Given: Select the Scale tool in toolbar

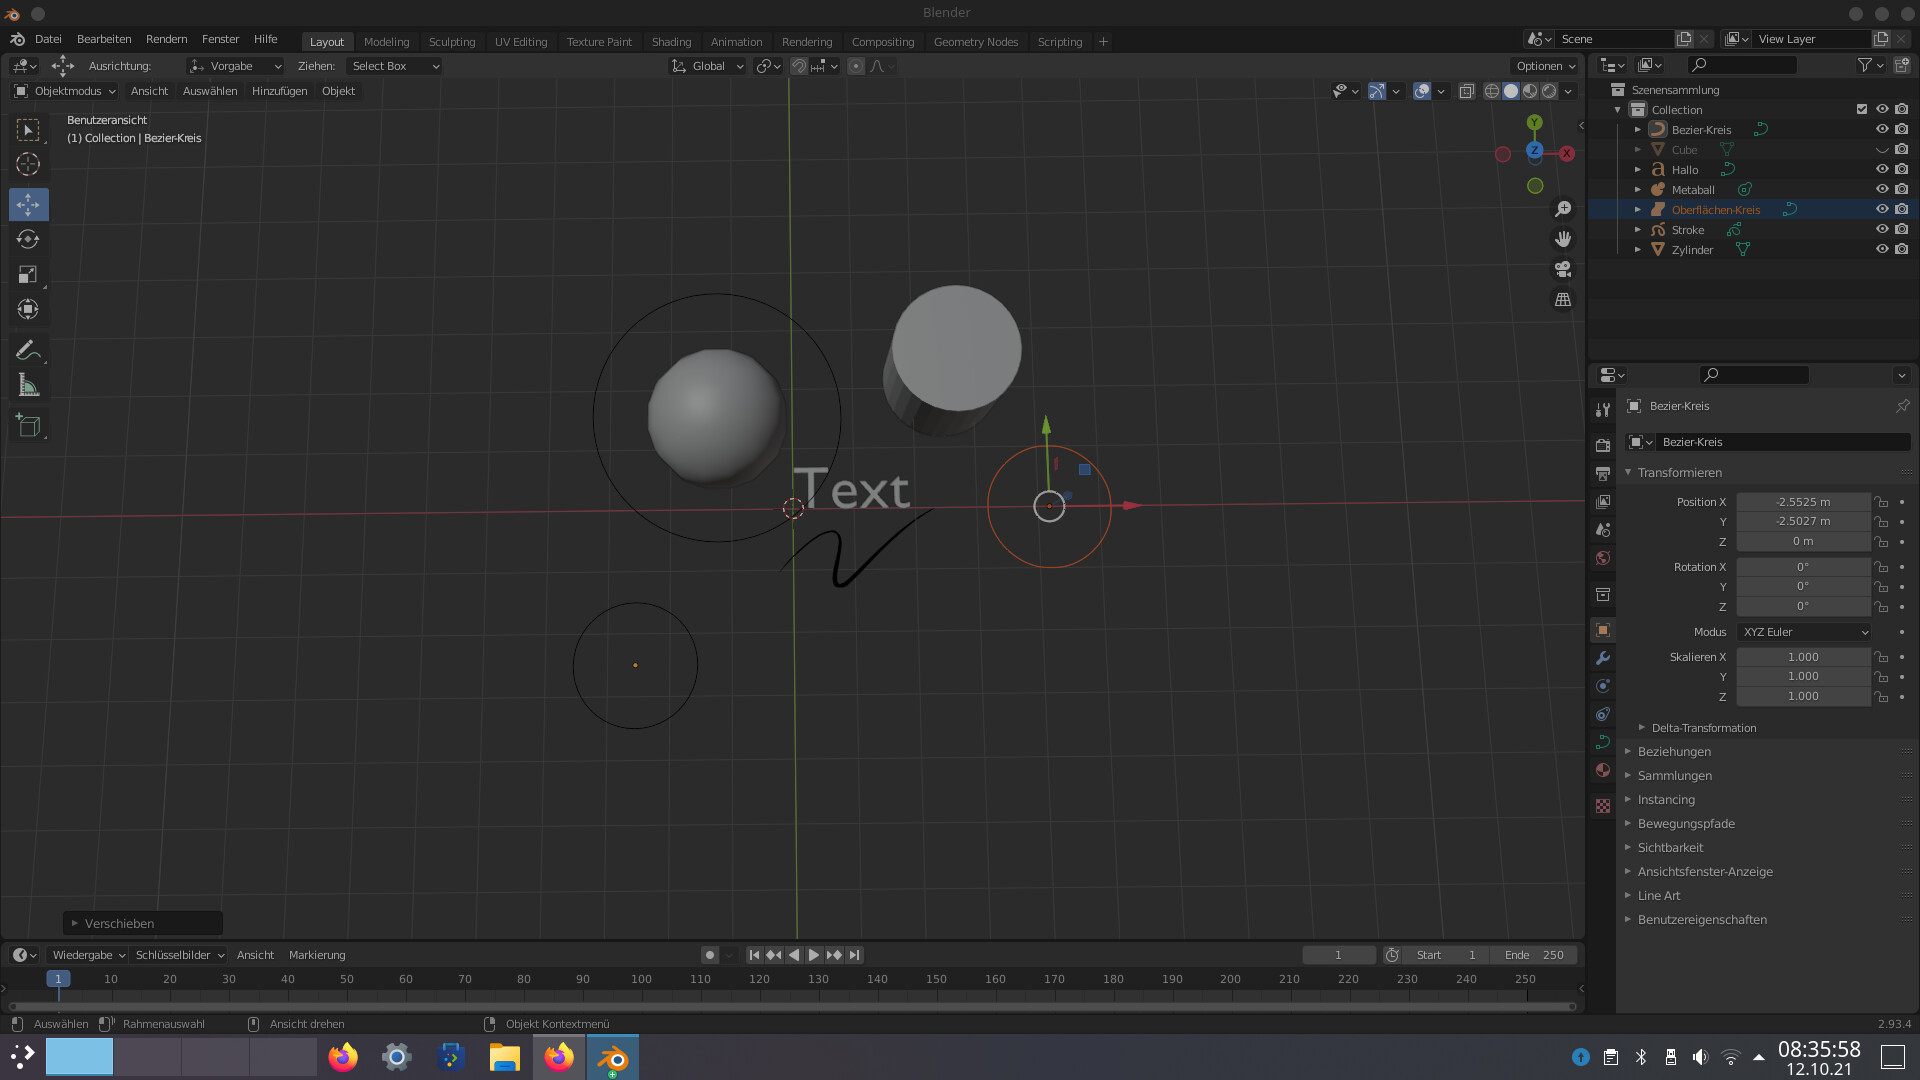Looking at the screenshot, I should (x=28, y=274).
